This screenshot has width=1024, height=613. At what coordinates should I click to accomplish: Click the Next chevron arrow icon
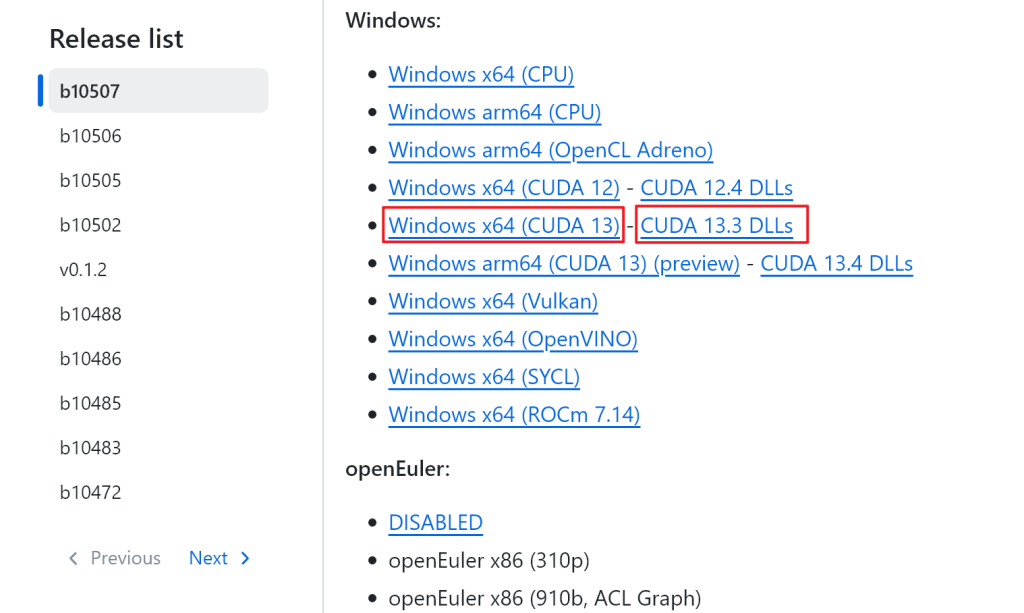[246, 558]
